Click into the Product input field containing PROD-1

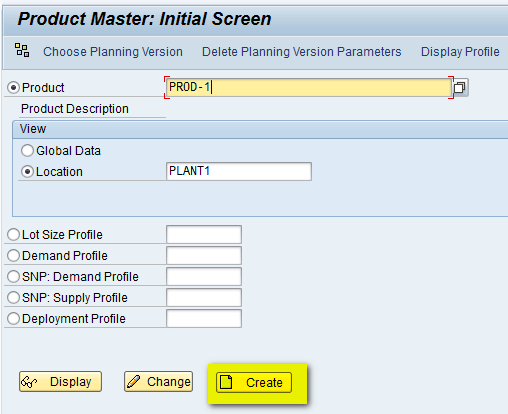tap(309, 87)
